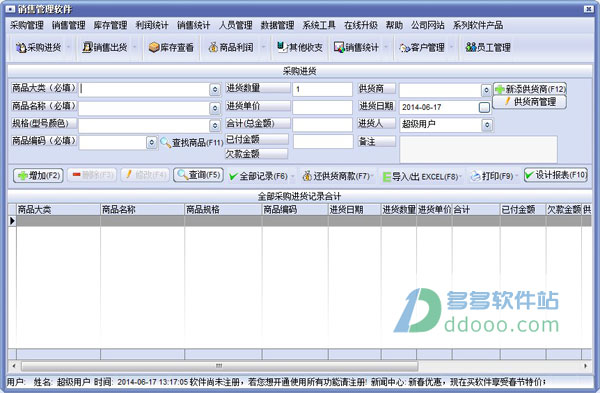Click 增加(F2) add button
Image resolution: width=600 pixels, height=393 pixels.
pyautogui.click(x=38, y=175)
